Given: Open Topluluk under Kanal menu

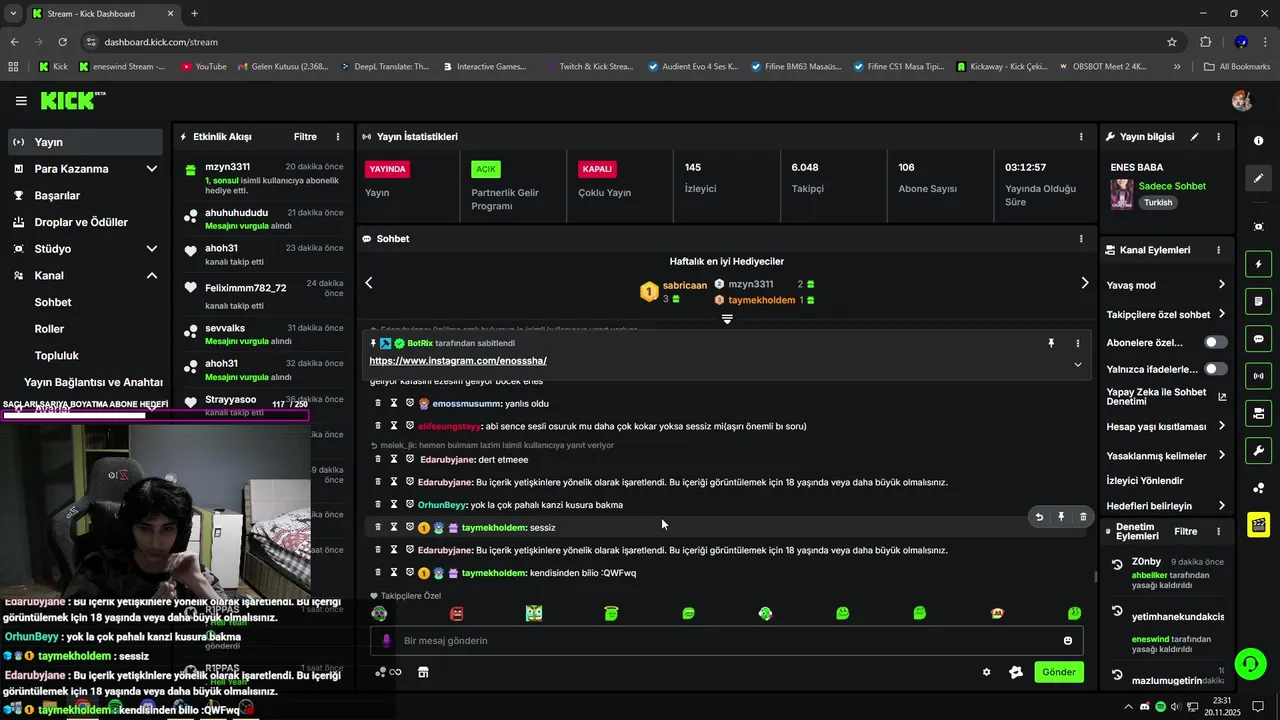Looking at the screenshot, I should (x=57, y=356).
